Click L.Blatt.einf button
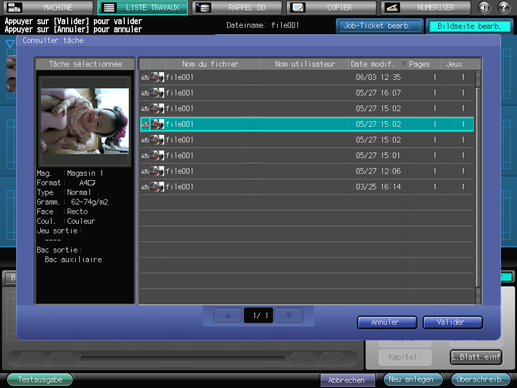This screenshot has height=388, width=517. (x=476, y=357)
